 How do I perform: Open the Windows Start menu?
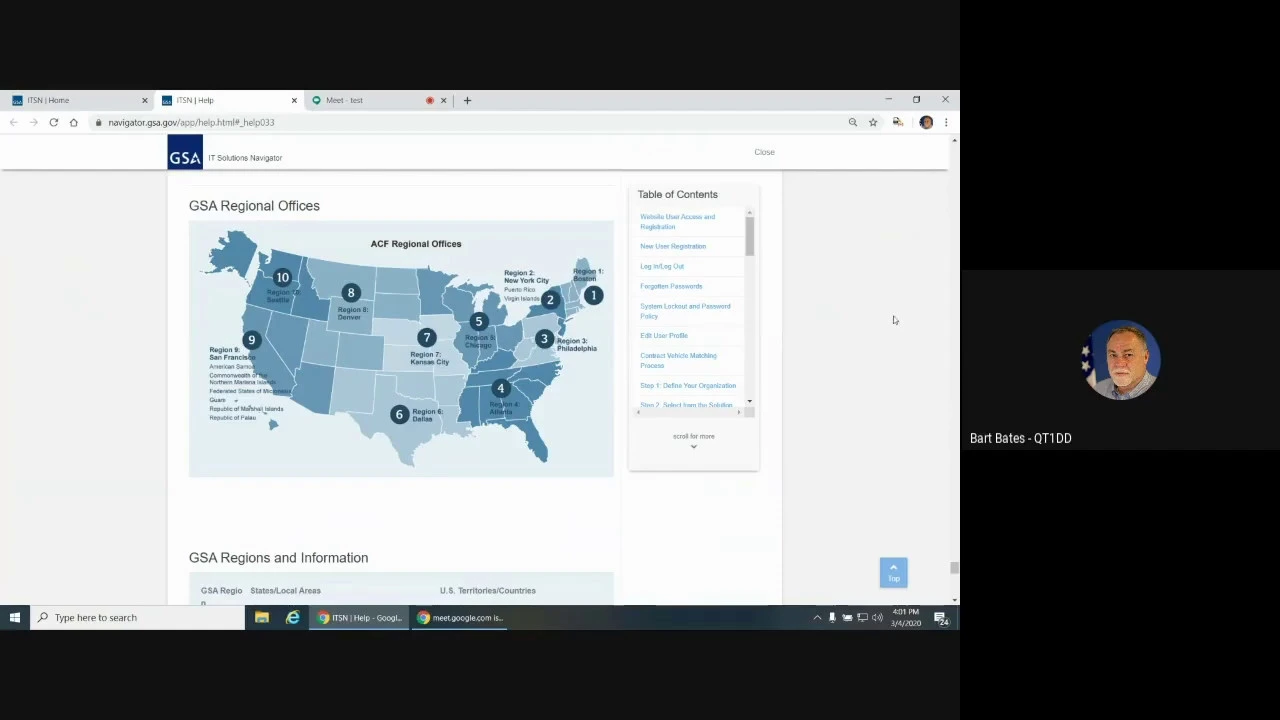(x=15, y=618)
